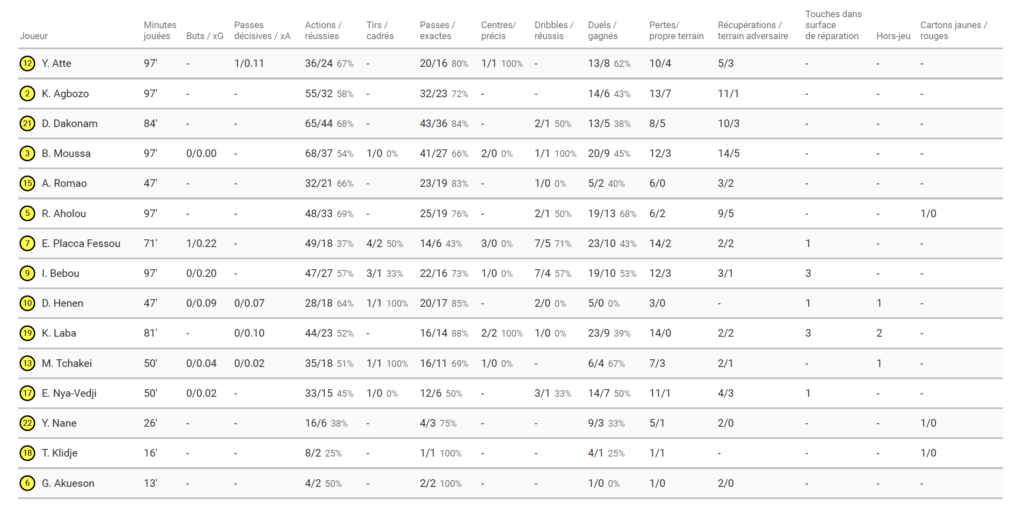The image size is (1024, 510).
Task: Select jersey badge 21 for D. Dakonam
Action: [x=27, y=124]
